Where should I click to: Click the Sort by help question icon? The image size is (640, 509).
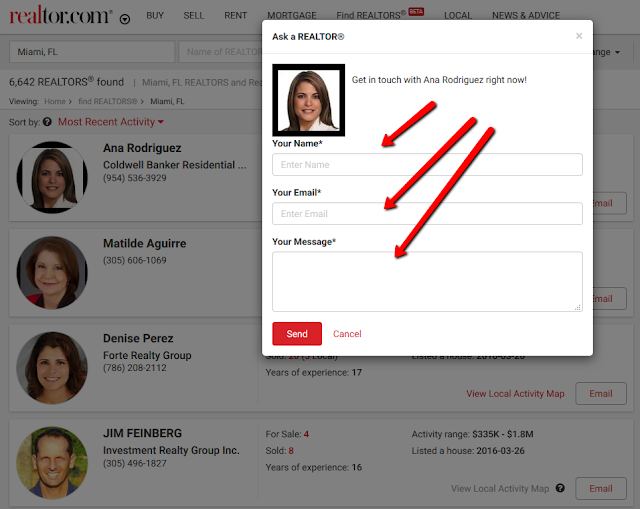tap(47, 122)
